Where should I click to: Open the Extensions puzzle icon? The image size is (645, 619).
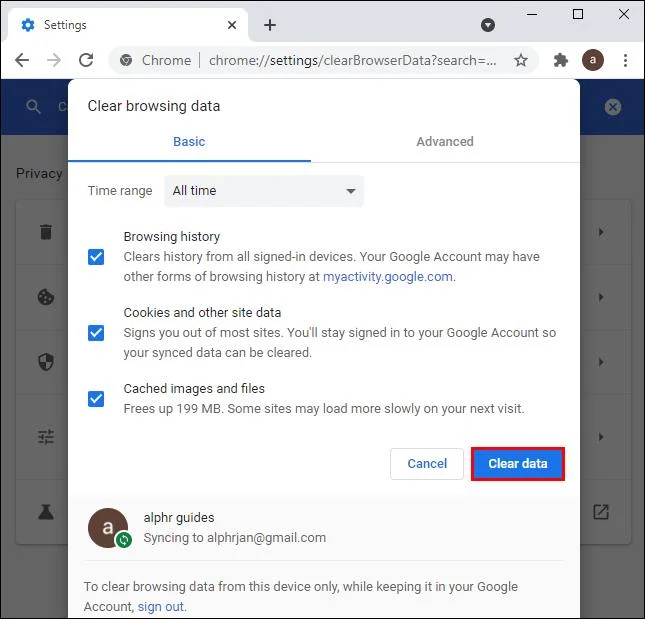click(561, 60)
